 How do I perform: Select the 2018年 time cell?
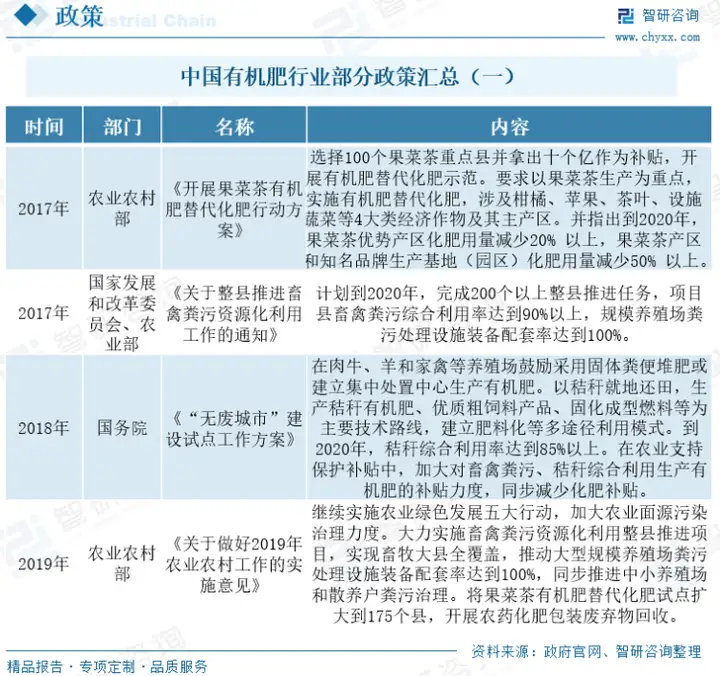[x=44, y=428]
